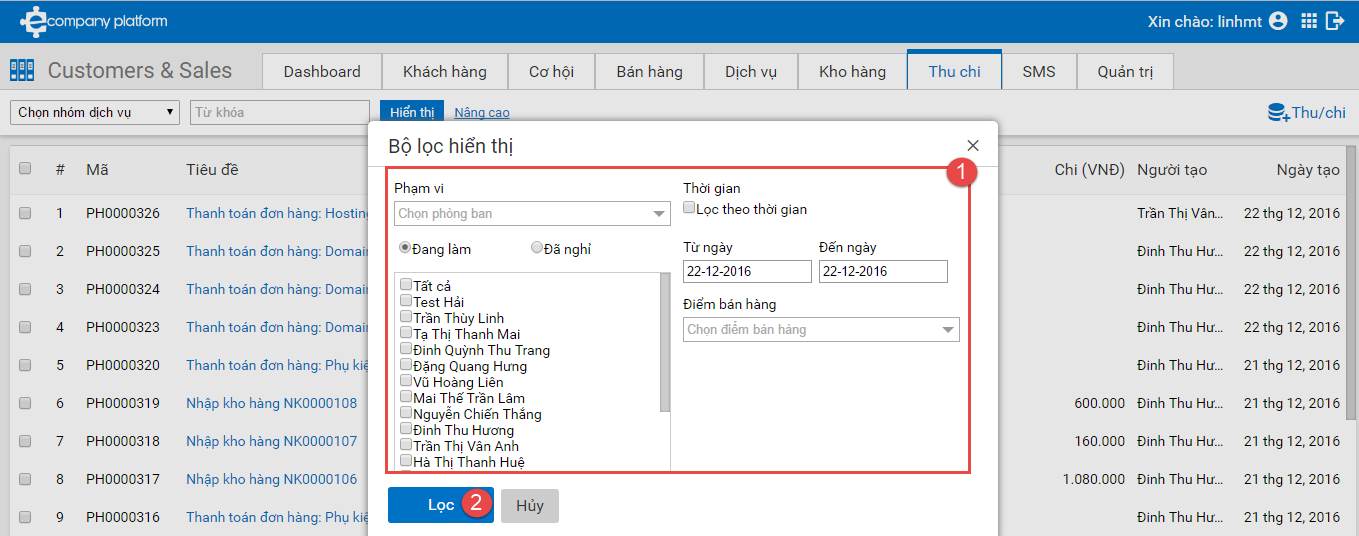Expand the Chọn phòng ban dropdown
This screenshot has height=536, width=1359.
point(532,213)
